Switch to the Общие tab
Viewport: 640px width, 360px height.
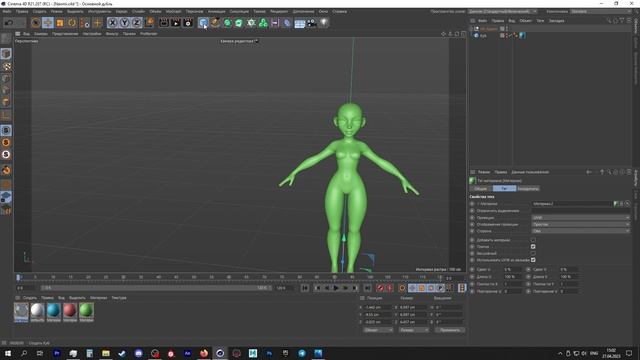(x=480, y=189)
